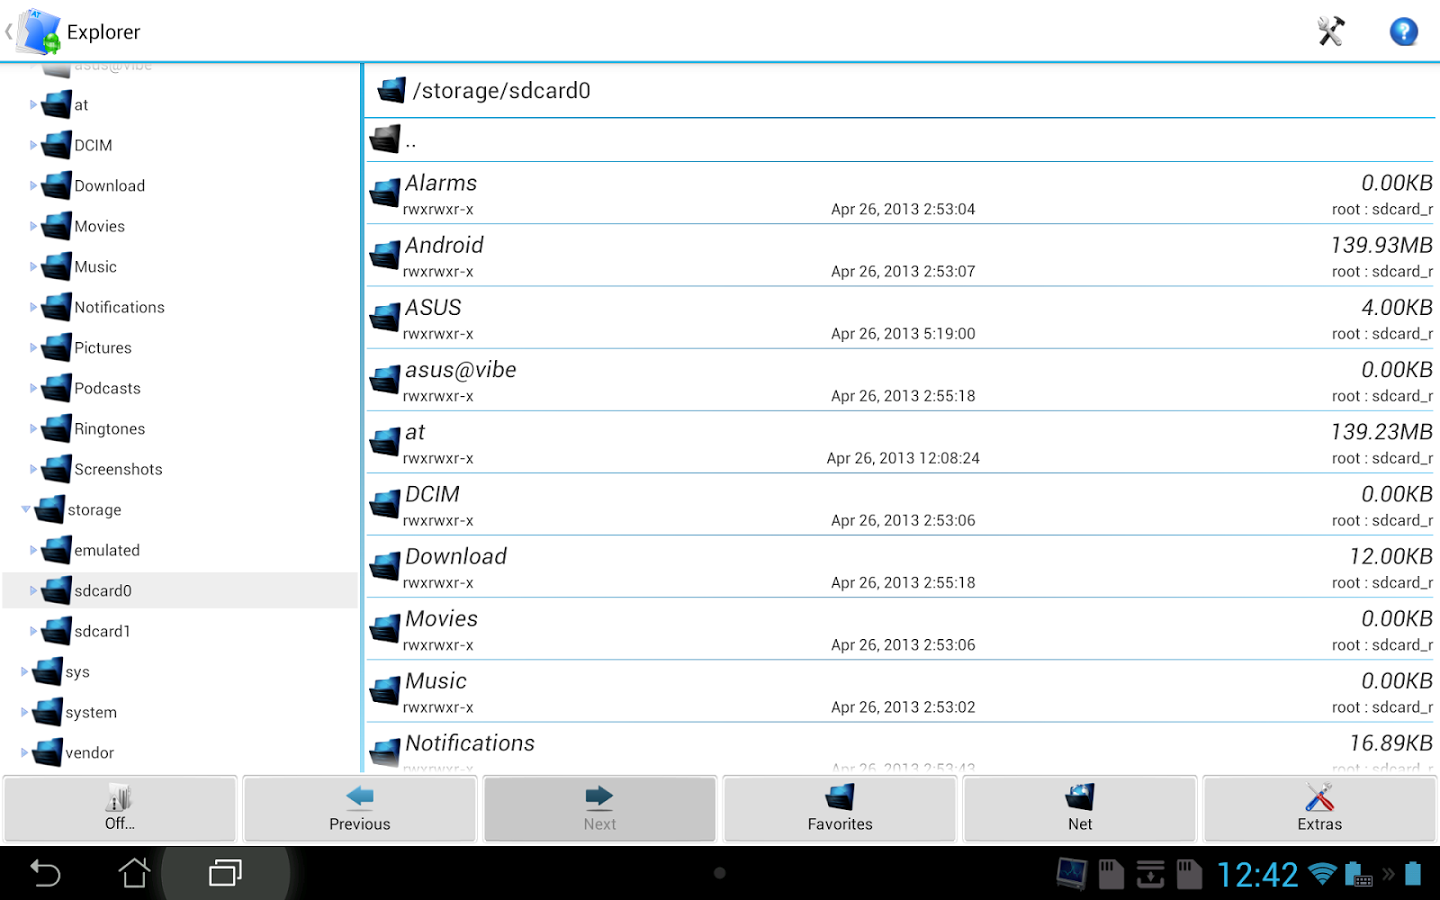Select Notifications in the folder tree
Image resolution: width=1440 pixels, height=900 pixels.
click(x=120, y=307)
